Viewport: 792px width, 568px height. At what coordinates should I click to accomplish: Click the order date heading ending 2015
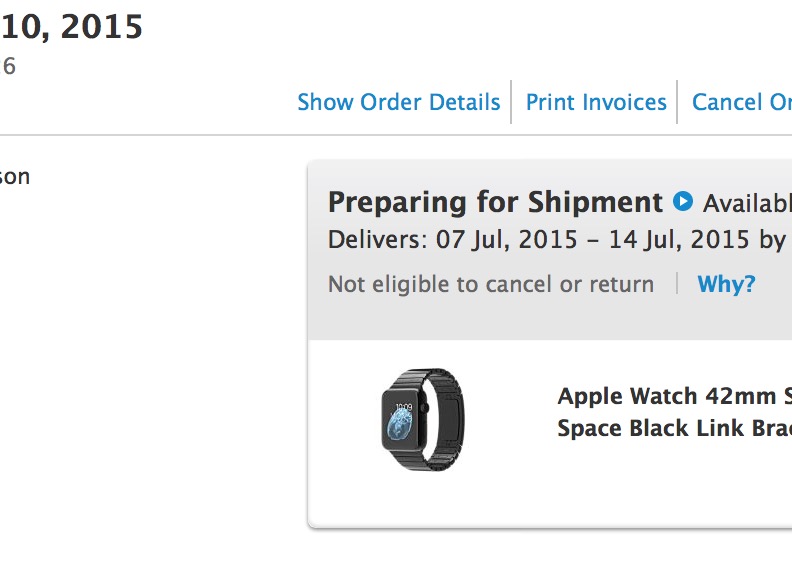tap(72, 27)
